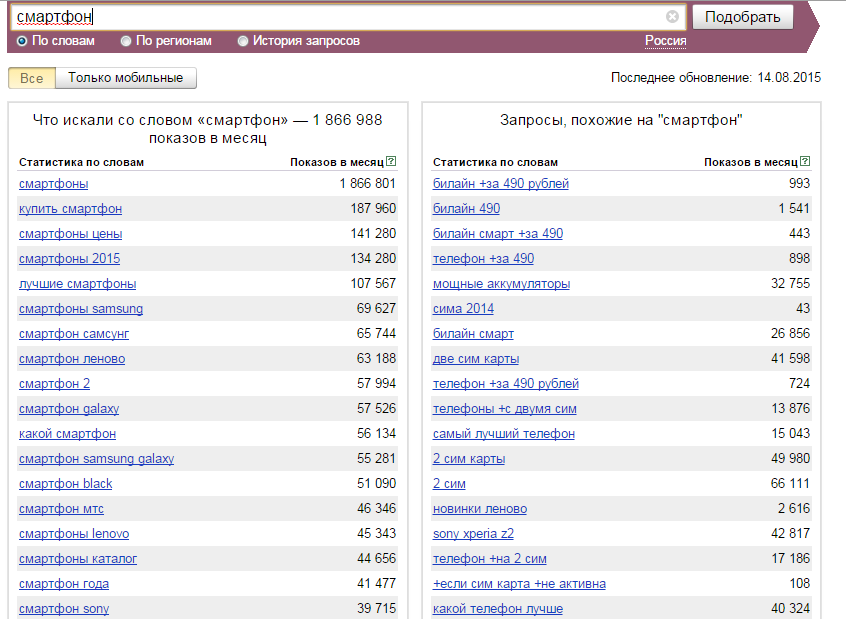Click the left 'Статистика по словам' column header

(x=81, y=162)
